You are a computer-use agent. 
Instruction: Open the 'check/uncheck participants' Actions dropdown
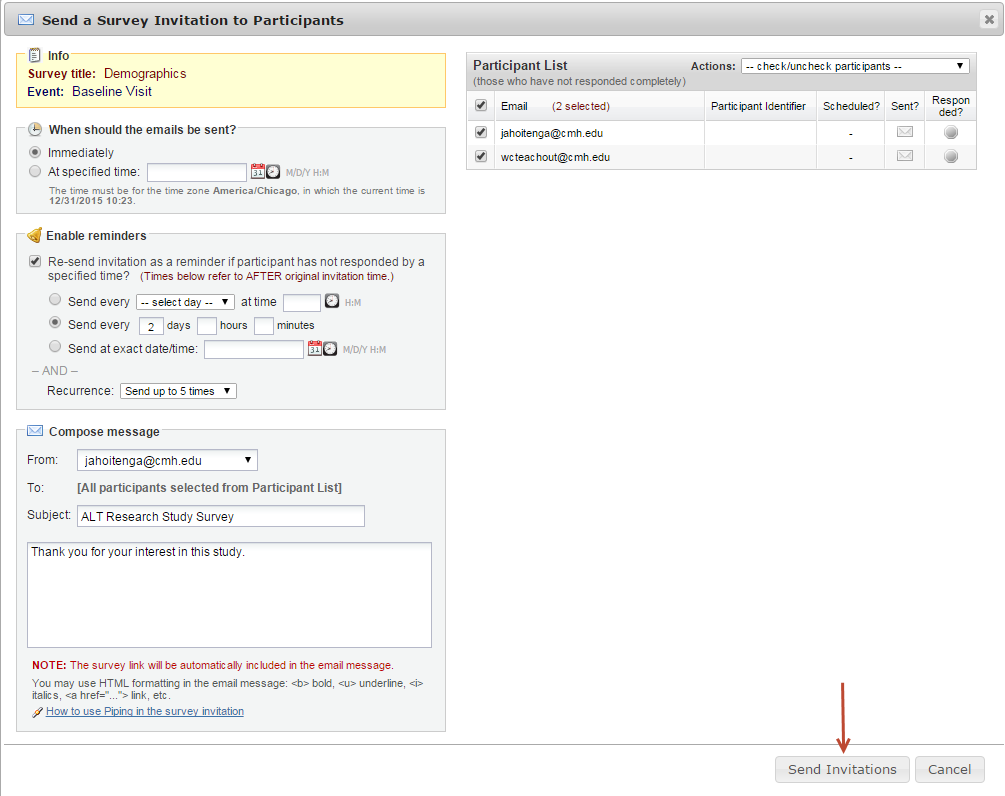pos(855,66)
